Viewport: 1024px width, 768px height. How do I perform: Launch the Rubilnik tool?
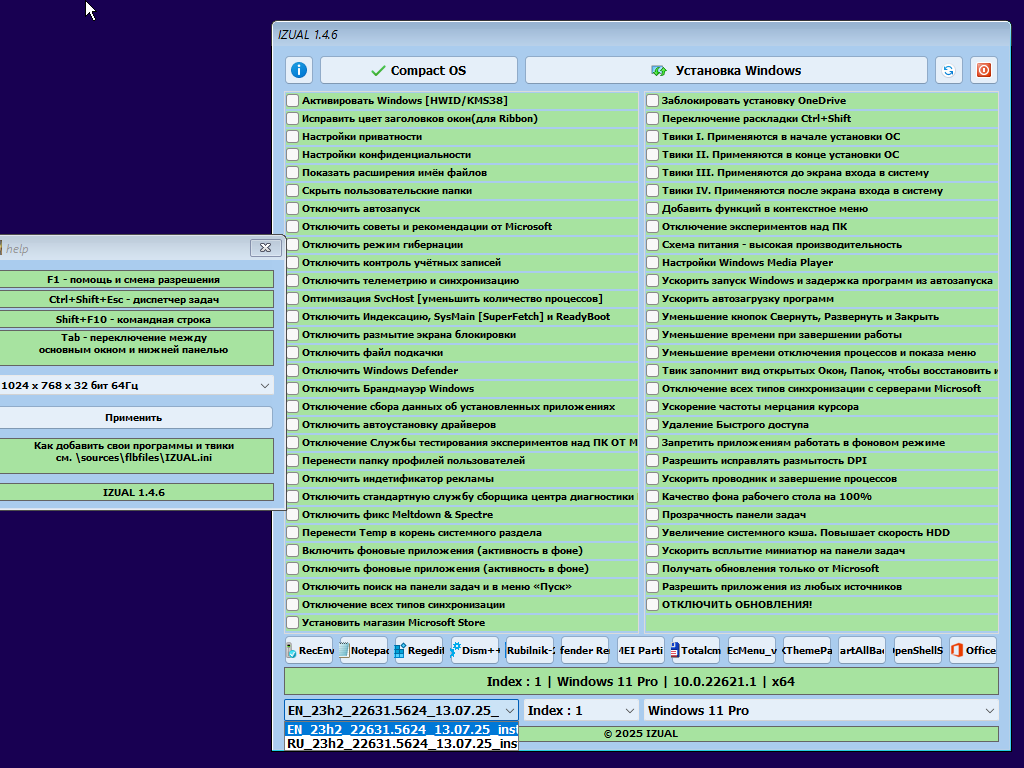pos(530,650)
